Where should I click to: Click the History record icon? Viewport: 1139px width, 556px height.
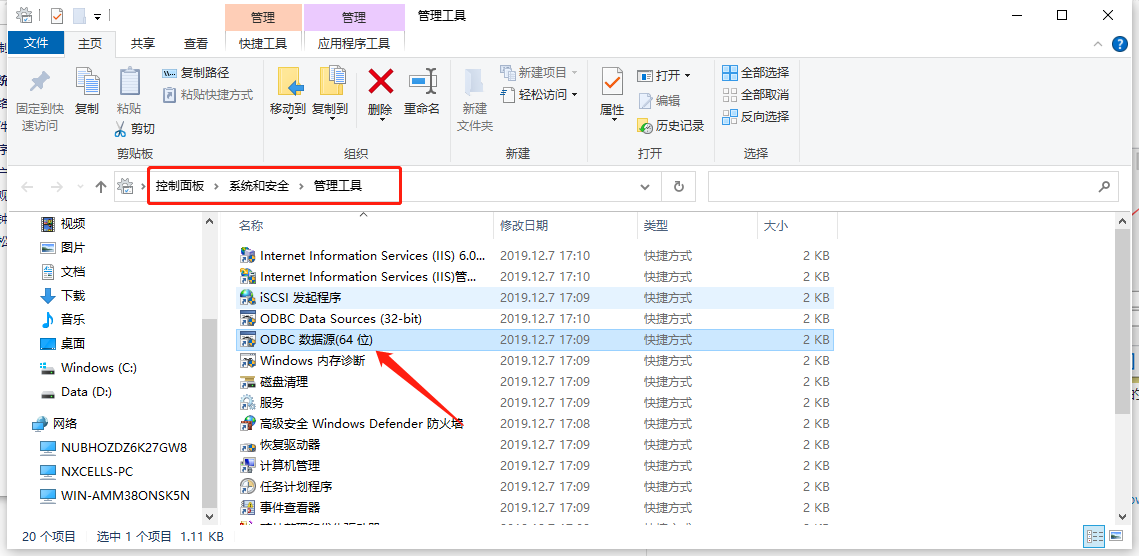click(x=671, y=126)
